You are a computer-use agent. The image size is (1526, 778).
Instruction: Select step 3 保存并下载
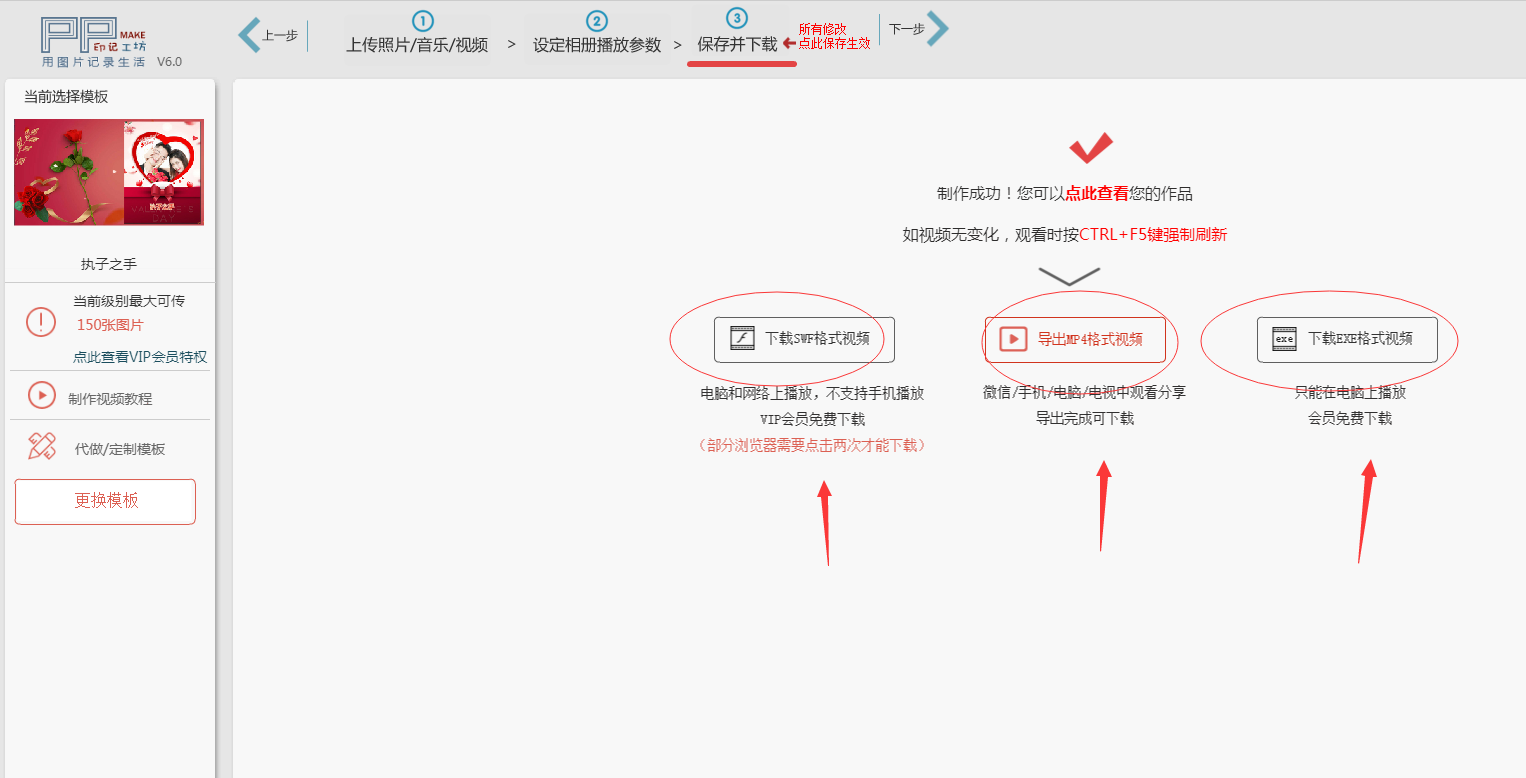(x=737, y=45)
